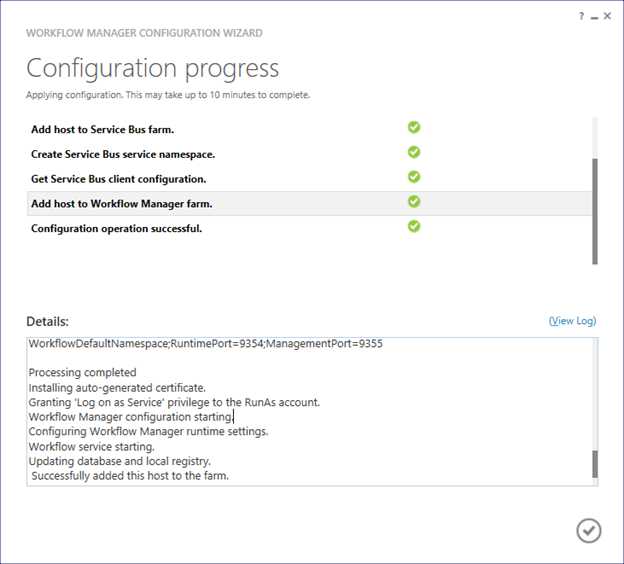Click the 'WORKFLOW MANAGER CONFIGURATION WIZARD' title
The height and width of the screenshot is (564, 624).
pyautogui.click(x=144, y=33)
